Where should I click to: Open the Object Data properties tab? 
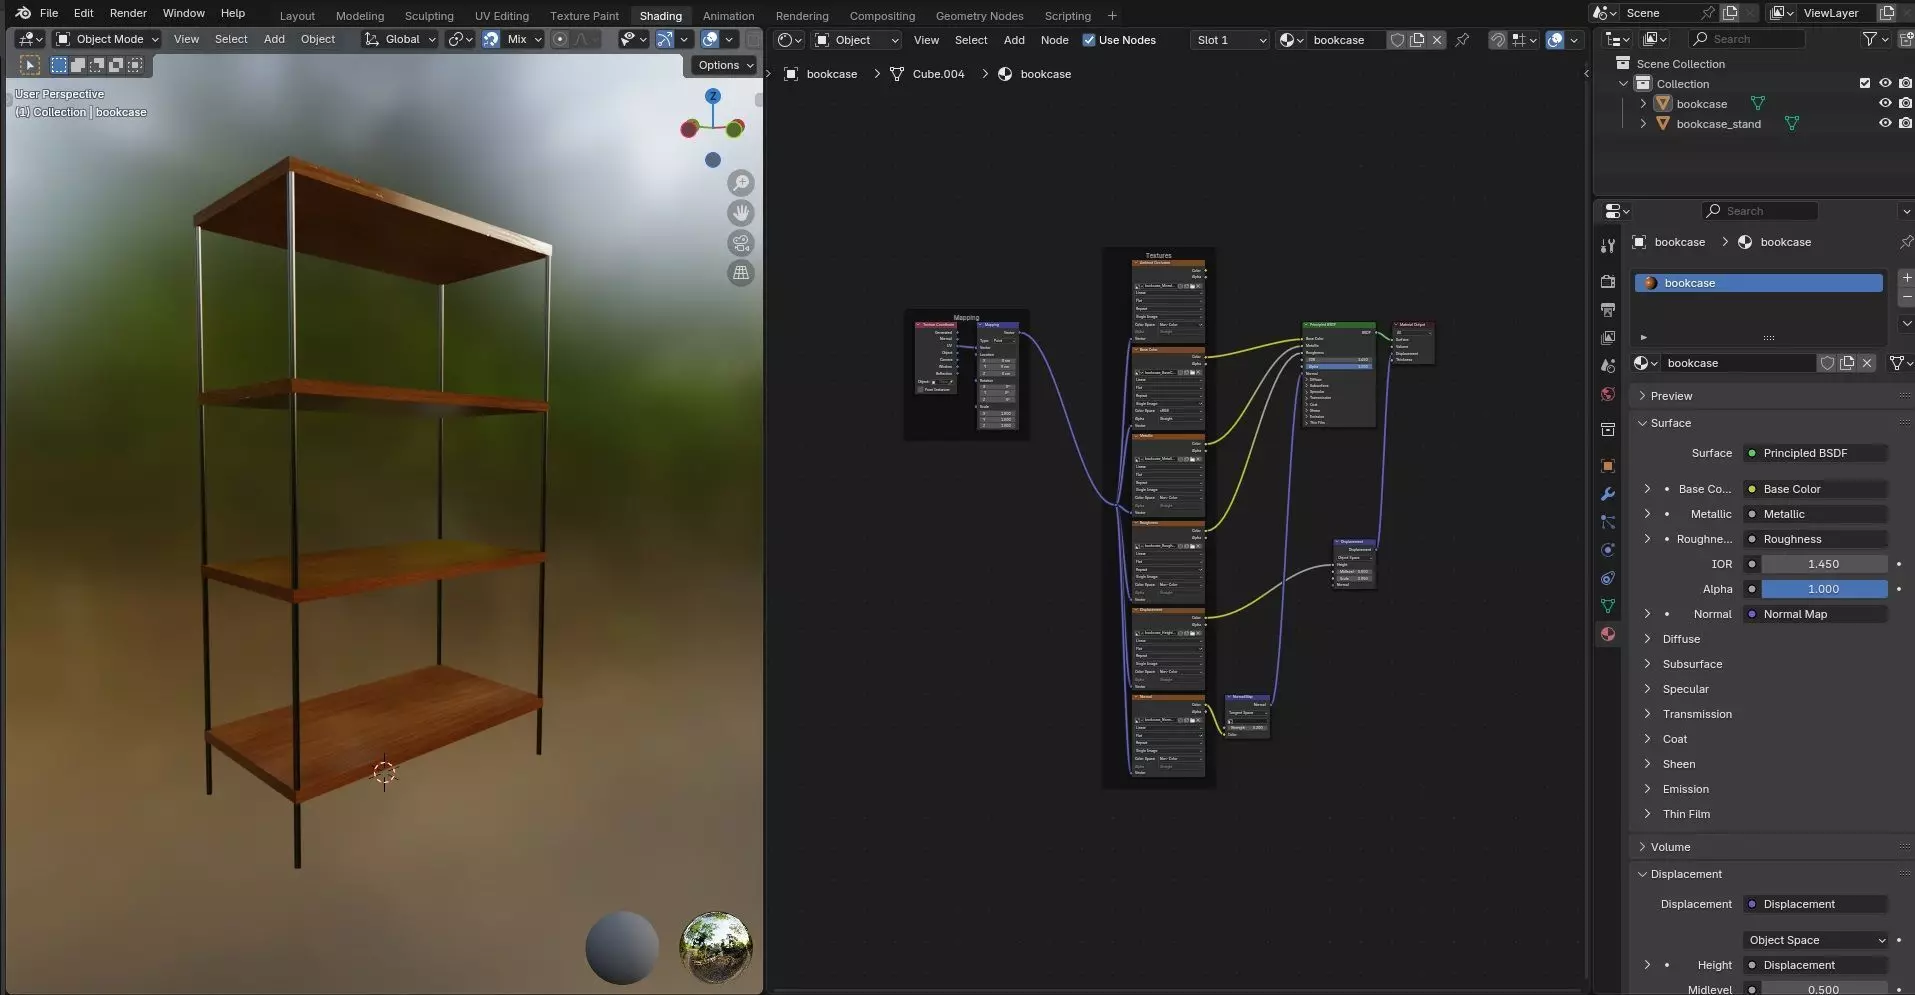click(x=1608, y=606)
